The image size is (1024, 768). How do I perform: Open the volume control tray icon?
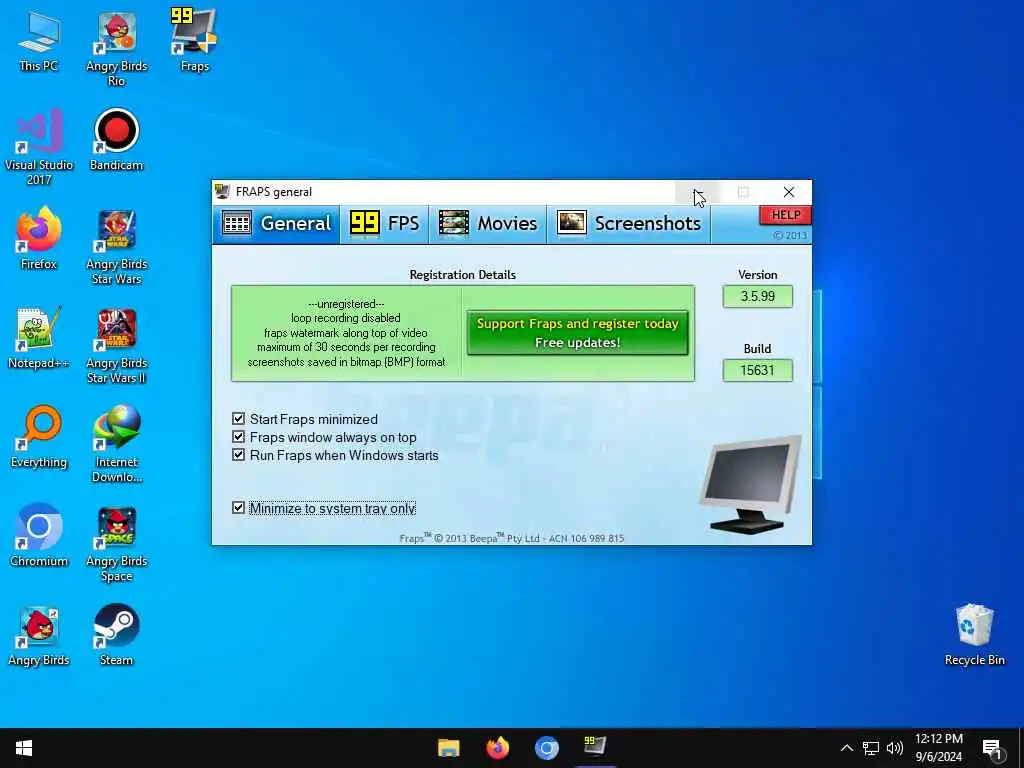click(x=895, y=748)
